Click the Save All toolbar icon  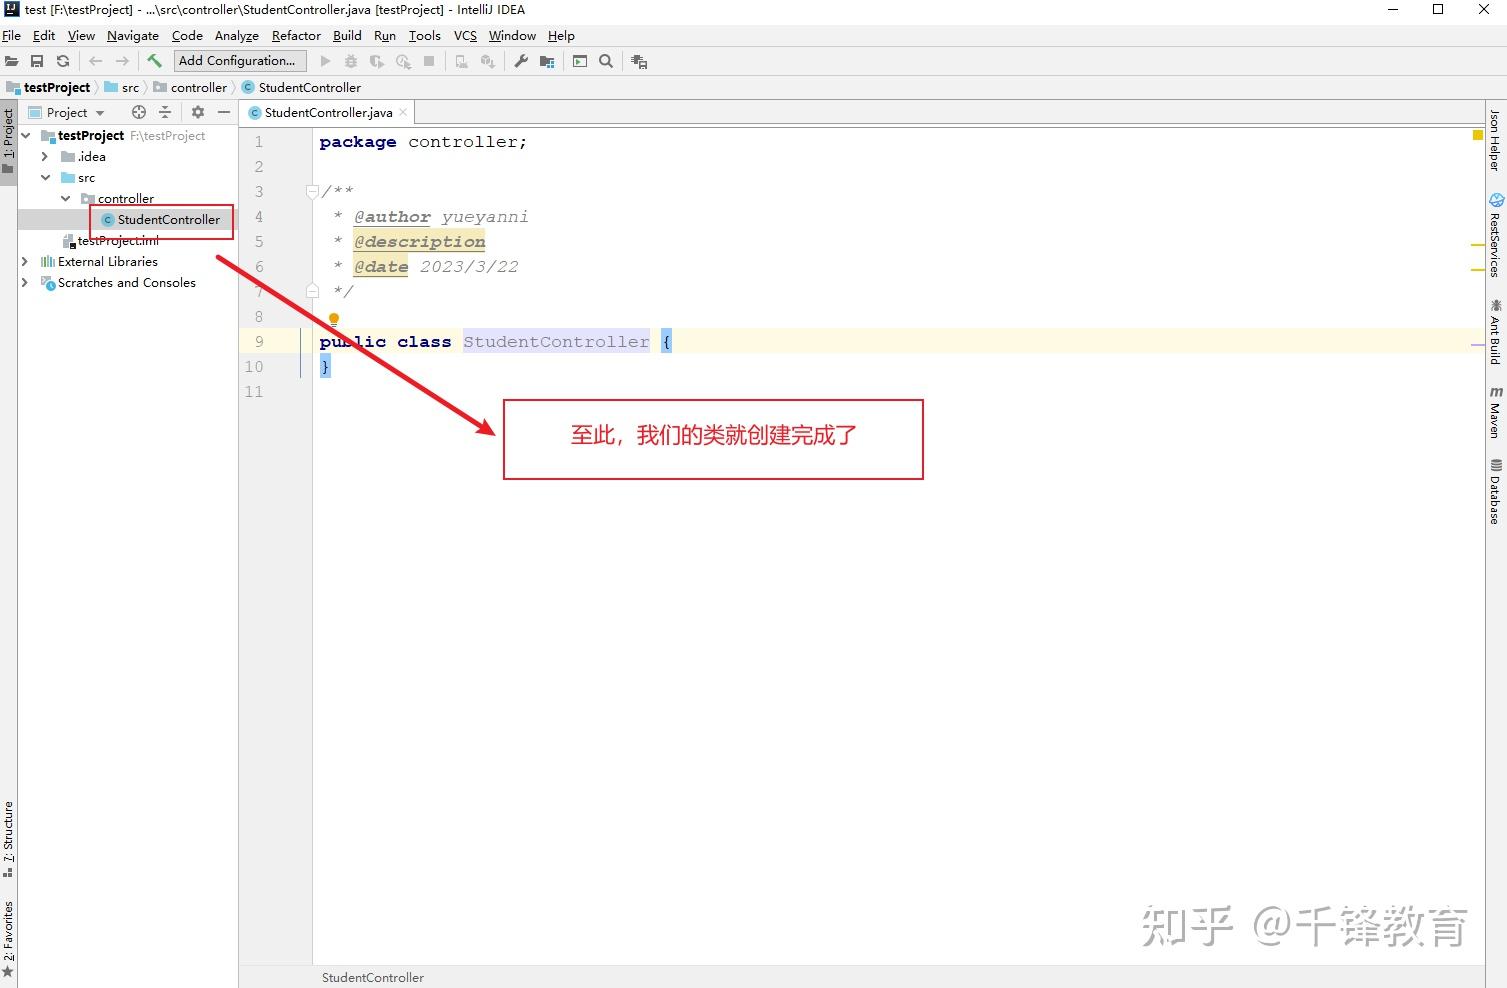pyautogui.click(x=38, y=61)
